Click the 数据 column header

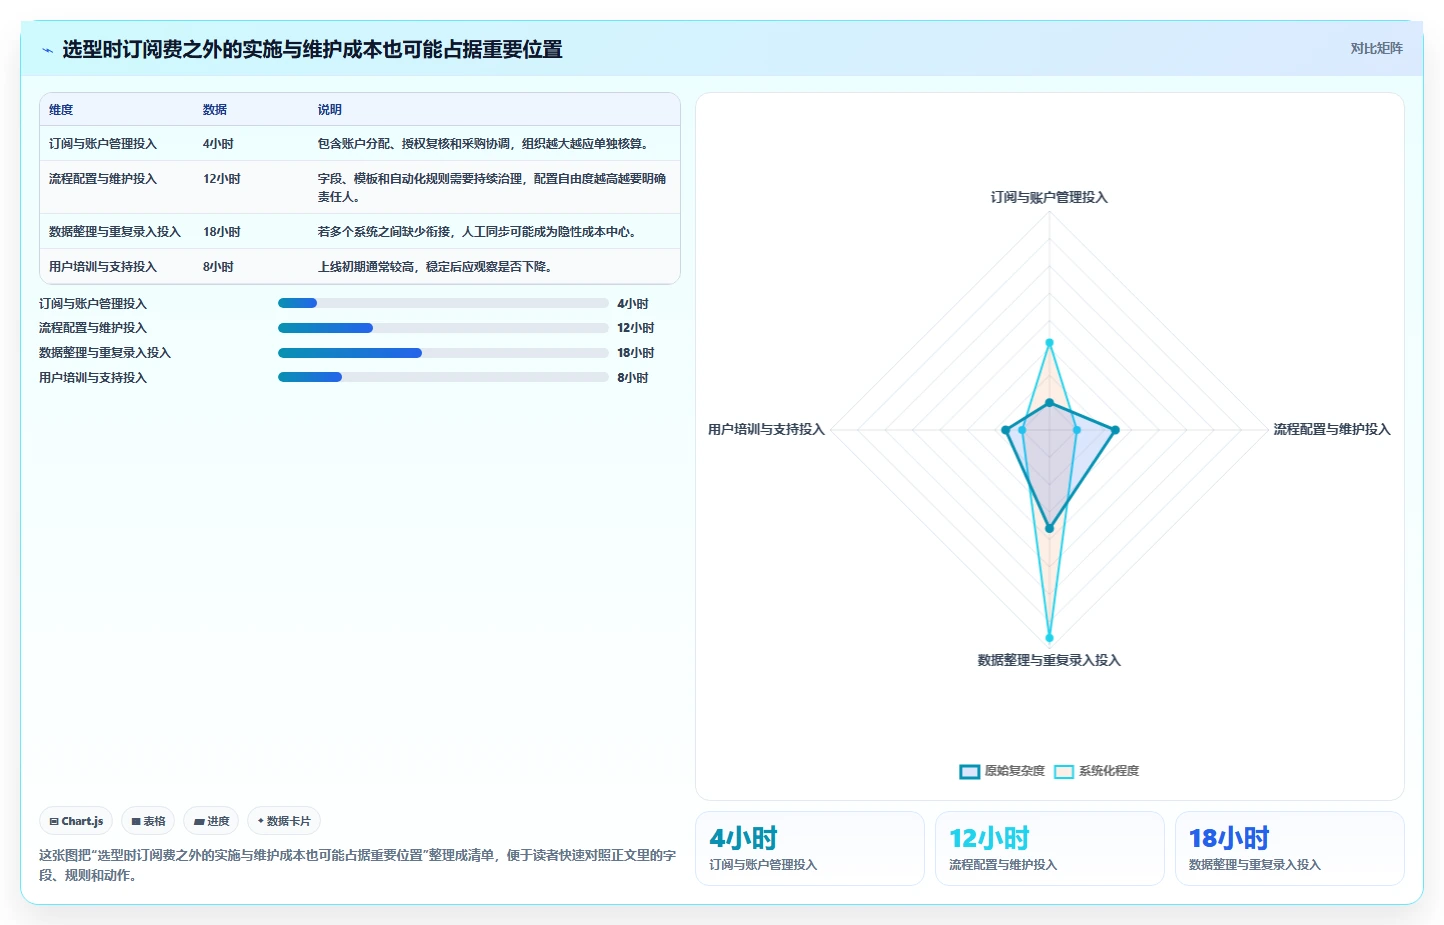(x=215, y=110)
